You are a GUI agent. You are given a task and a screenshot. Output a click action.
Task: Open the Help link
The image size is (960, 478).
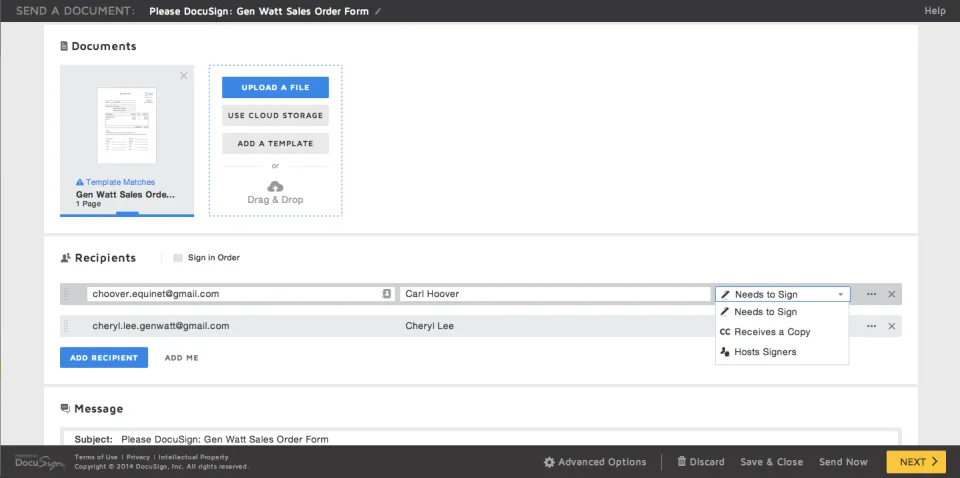pyautogui.click(x=935, y=11)
